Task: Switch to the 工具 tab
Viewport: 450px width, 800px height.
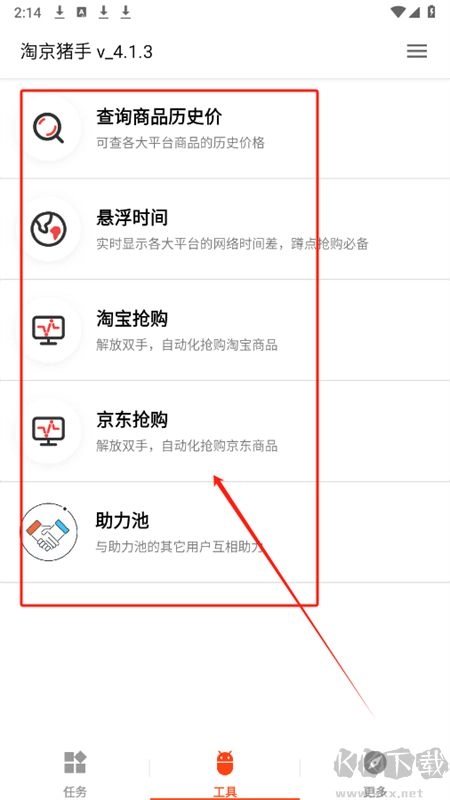Action: pyautogui.click(x=225, y=773)
